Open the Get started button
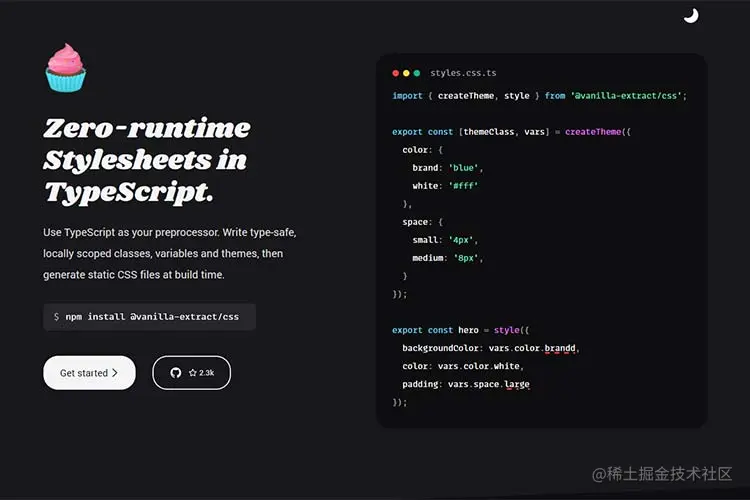750x500 pixels. [89, 373]
